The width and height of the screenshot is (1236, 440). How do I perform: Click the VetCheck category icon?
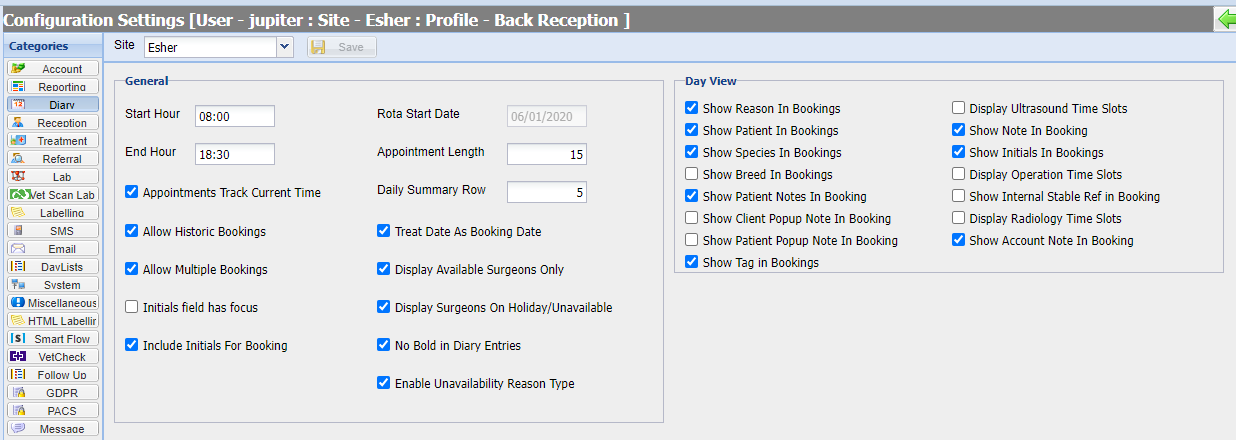pyautogui.click(x=19, y=357)
